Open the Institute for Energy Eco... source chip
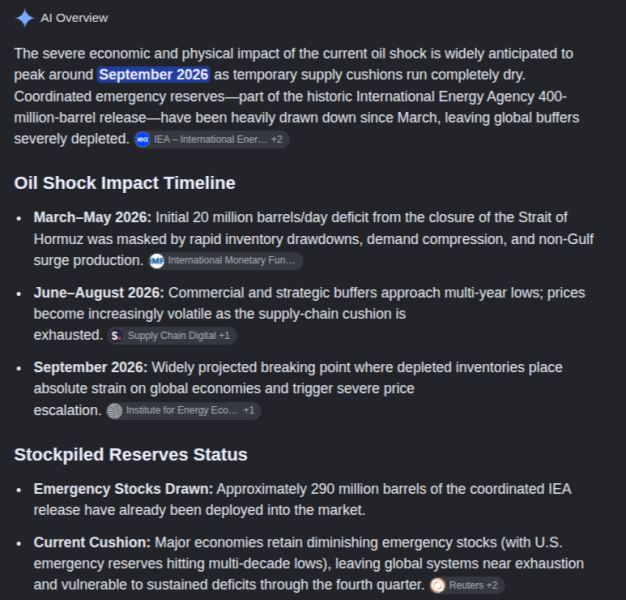Viewport: 626px width, 600px height. 184,410
